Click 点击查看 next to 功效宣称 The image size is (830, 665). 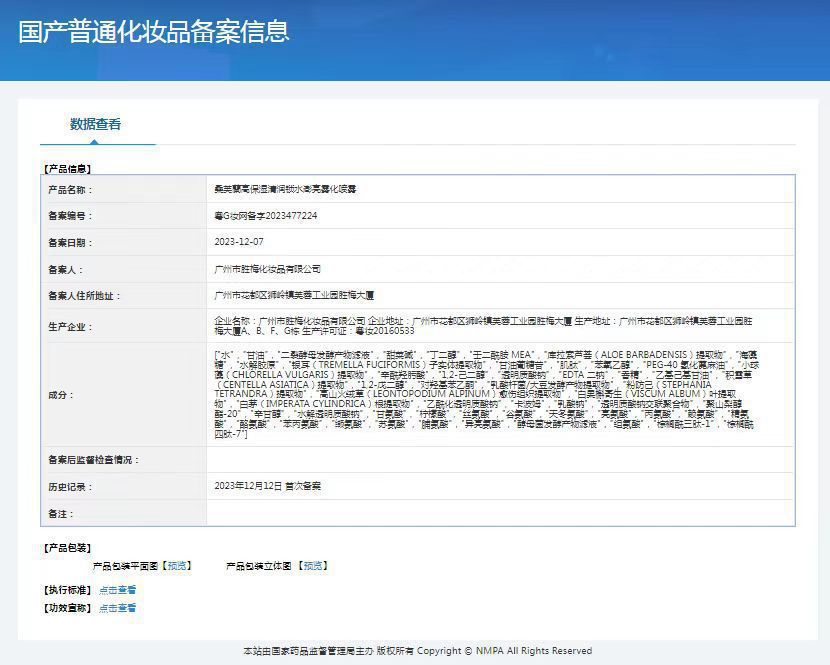pyautogui.click(x=118, y=608)
